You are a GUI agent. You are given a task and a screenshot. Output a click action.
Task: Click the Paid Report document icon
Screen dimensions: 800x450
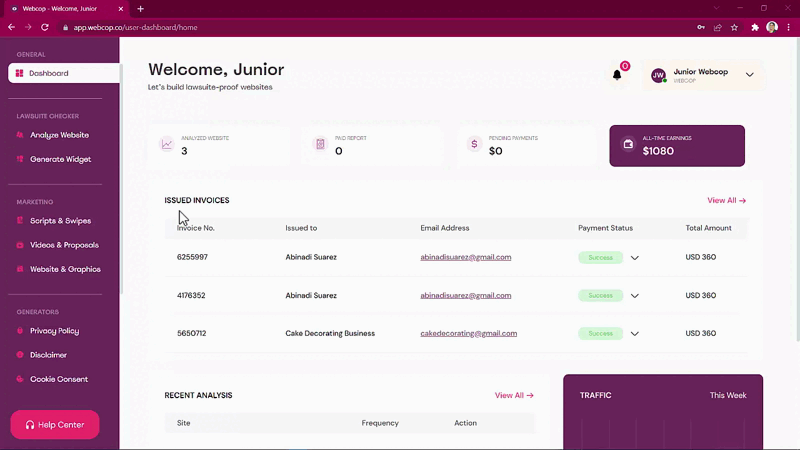320,144
